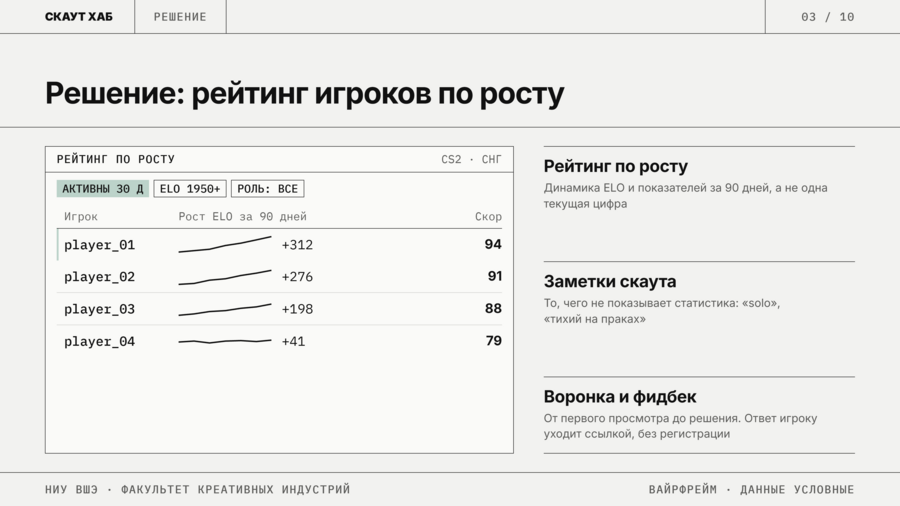Screen dimensions: 900x506
Task: Click the score 94 cell
Action: click(493, 244)
